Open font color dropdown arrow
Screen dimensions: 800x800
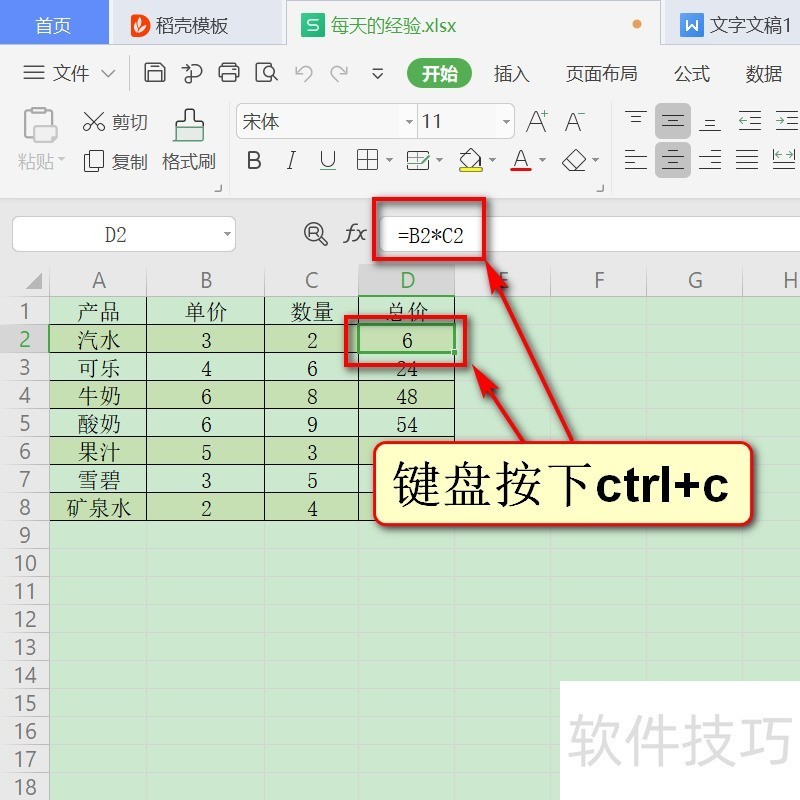point(542,160)
